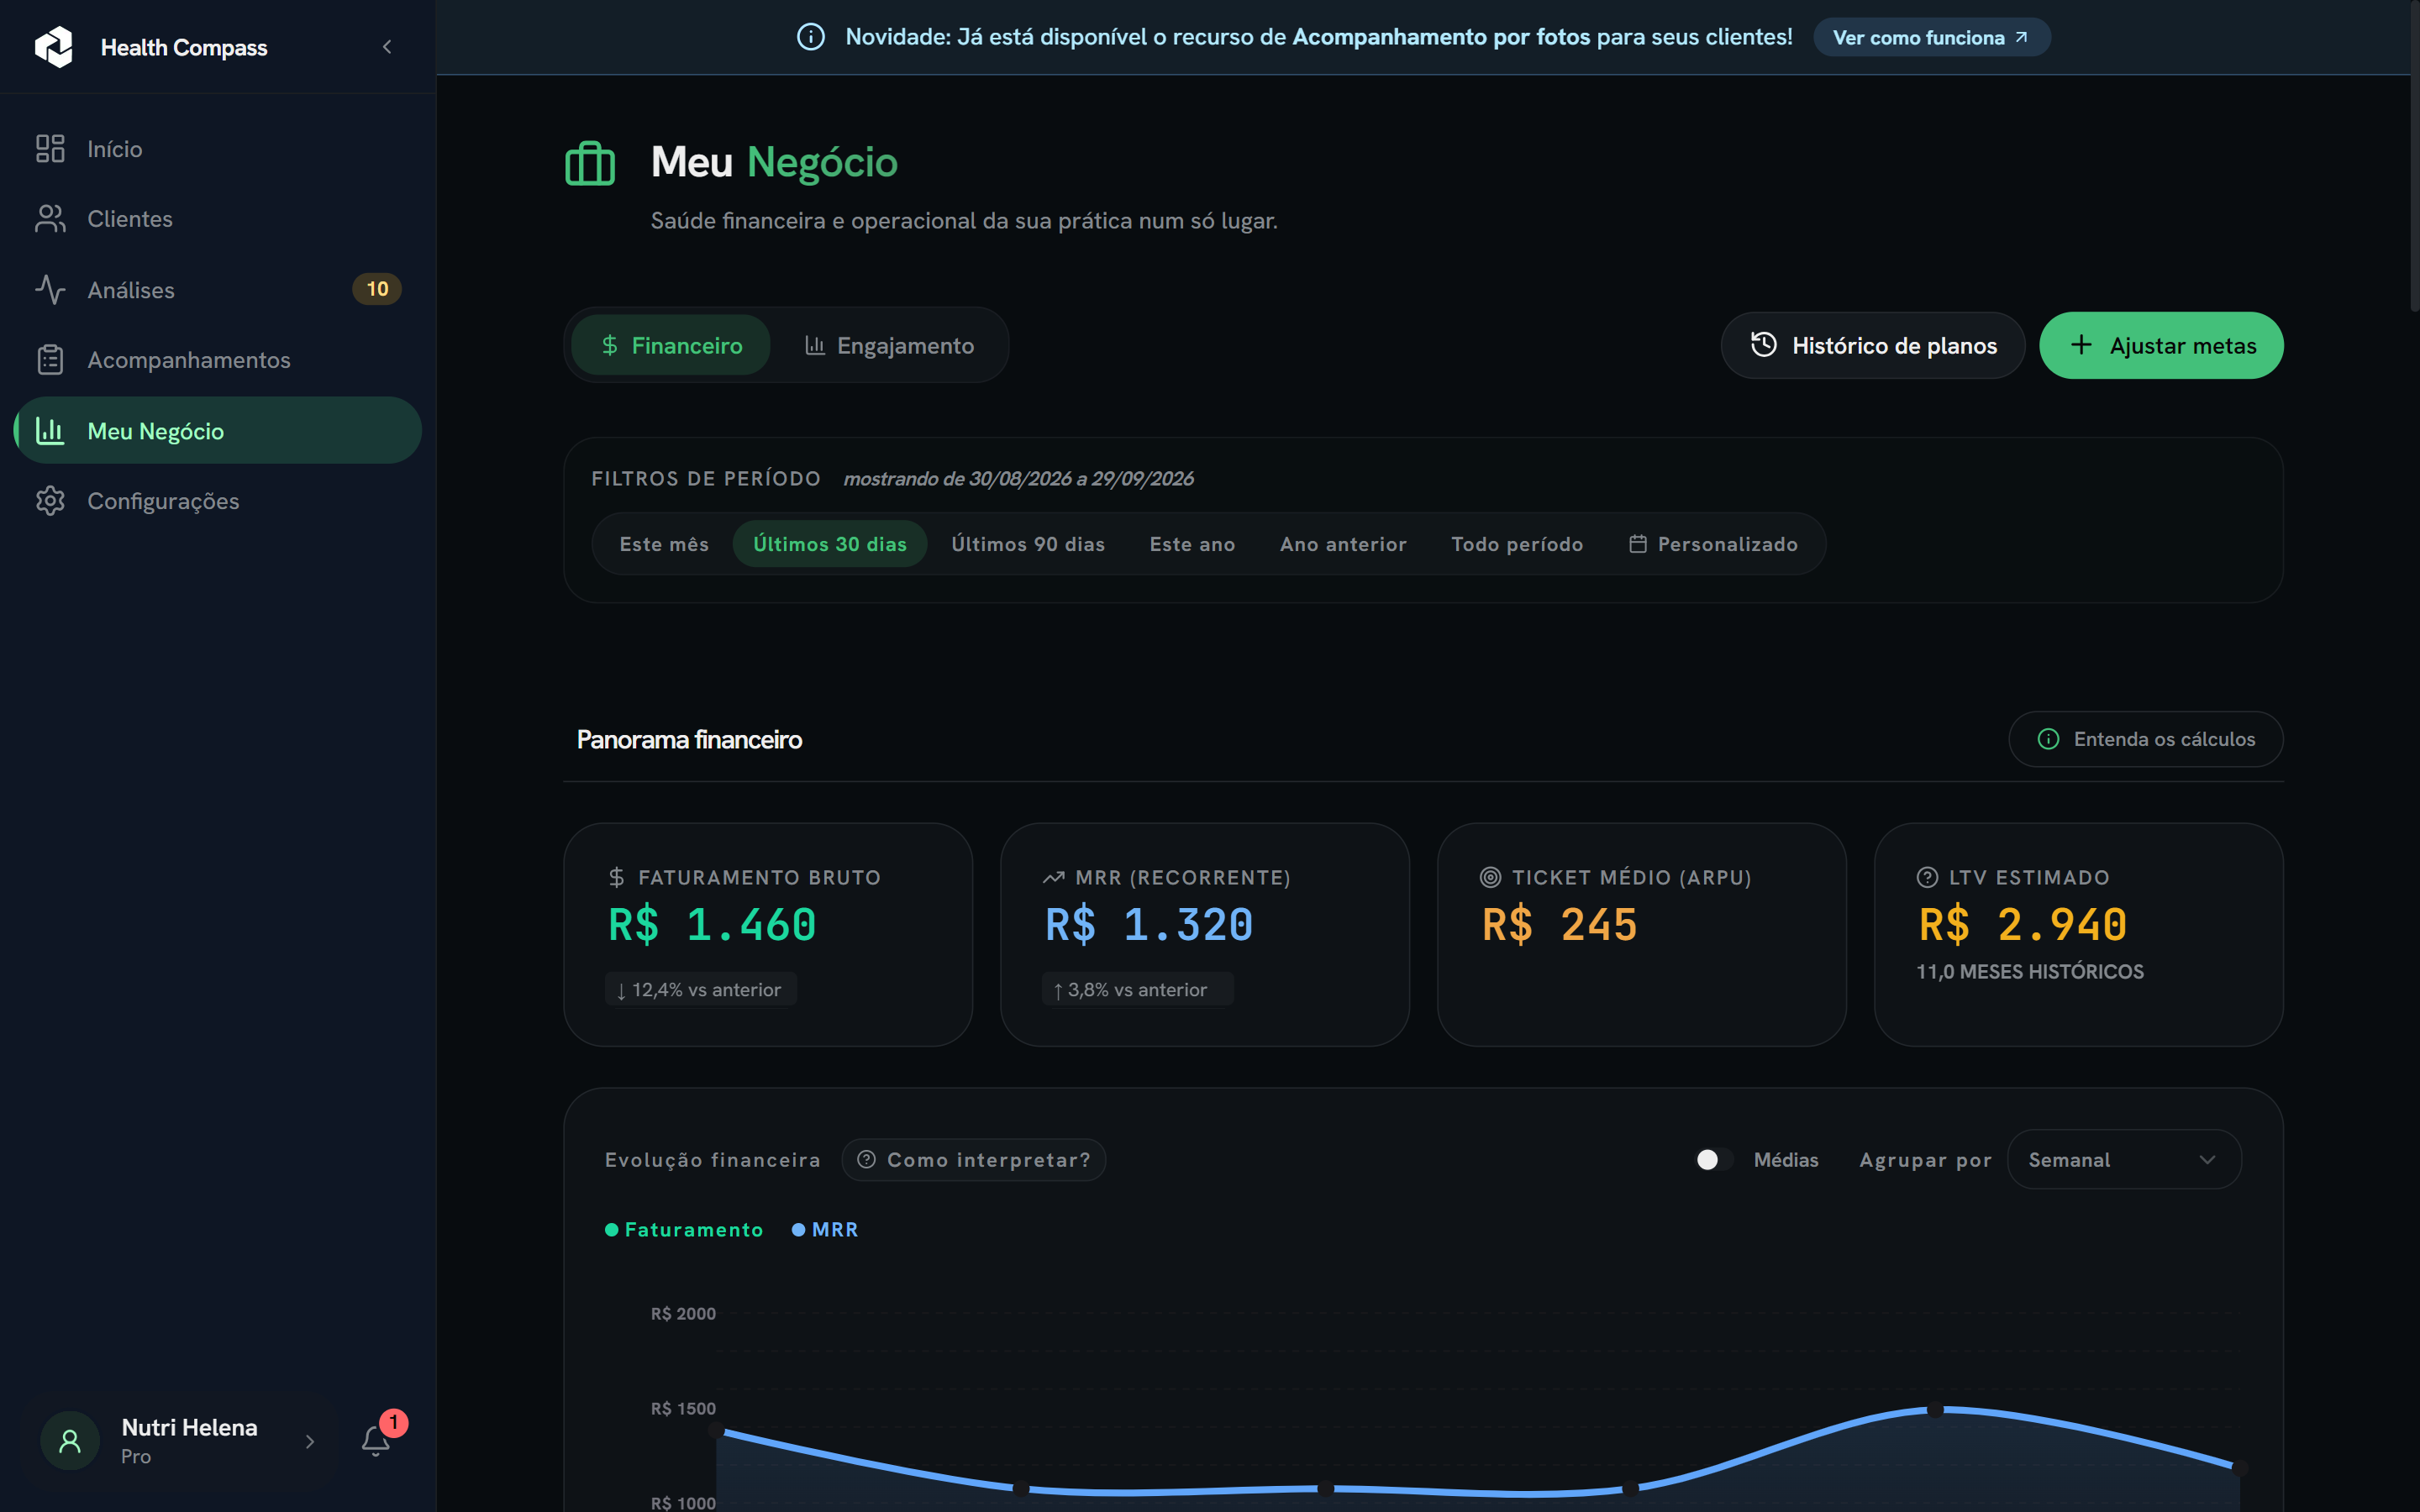The height and width of the screenshot is (1512, 2420).
Task: Collapse the sidebar with the chevron arrow
Action: (387, 47)
